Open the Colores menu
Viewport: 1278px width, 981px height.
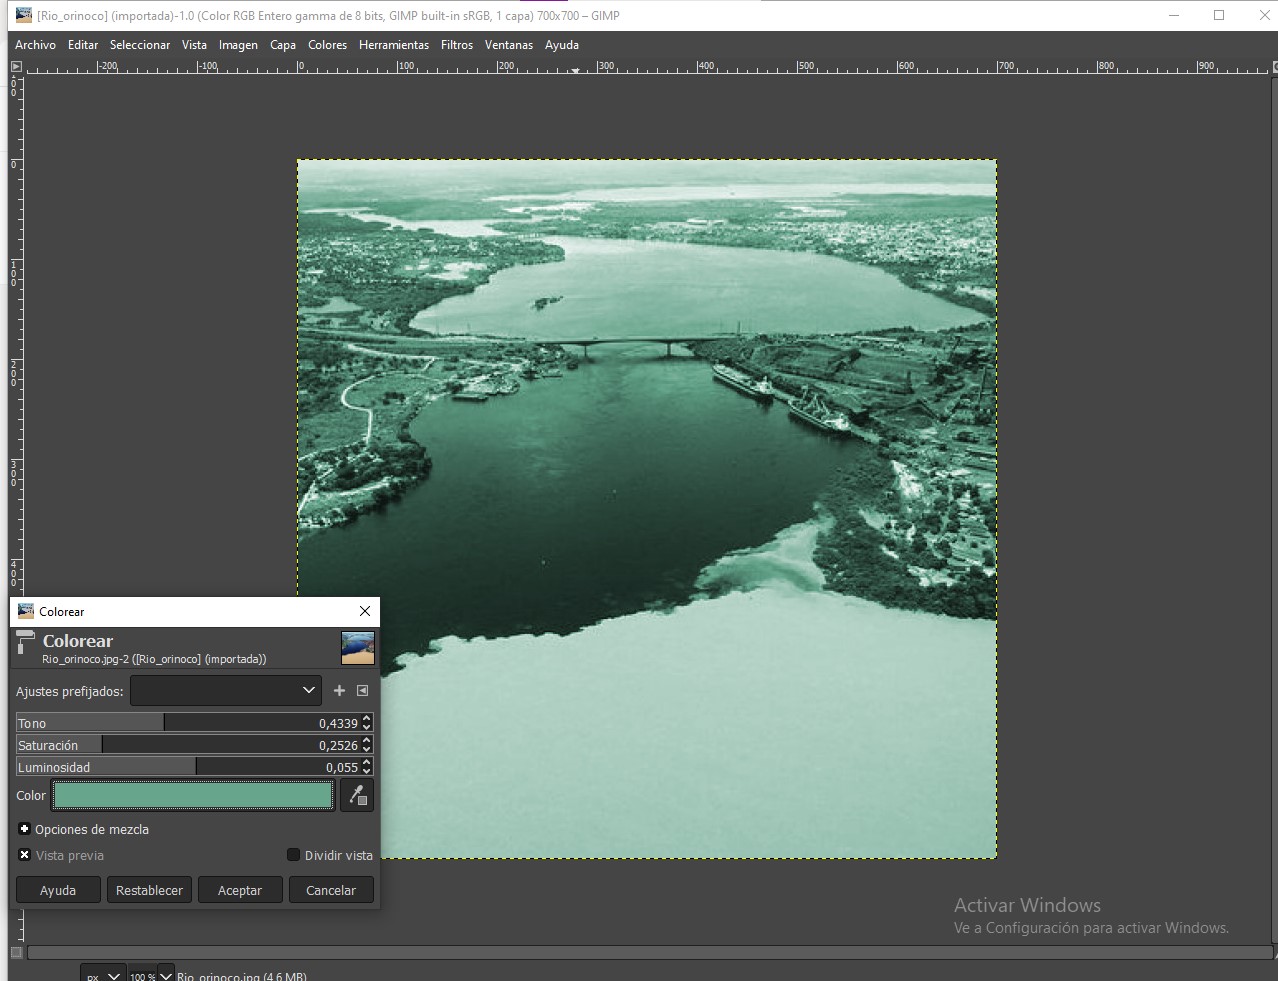click(327, 45)
